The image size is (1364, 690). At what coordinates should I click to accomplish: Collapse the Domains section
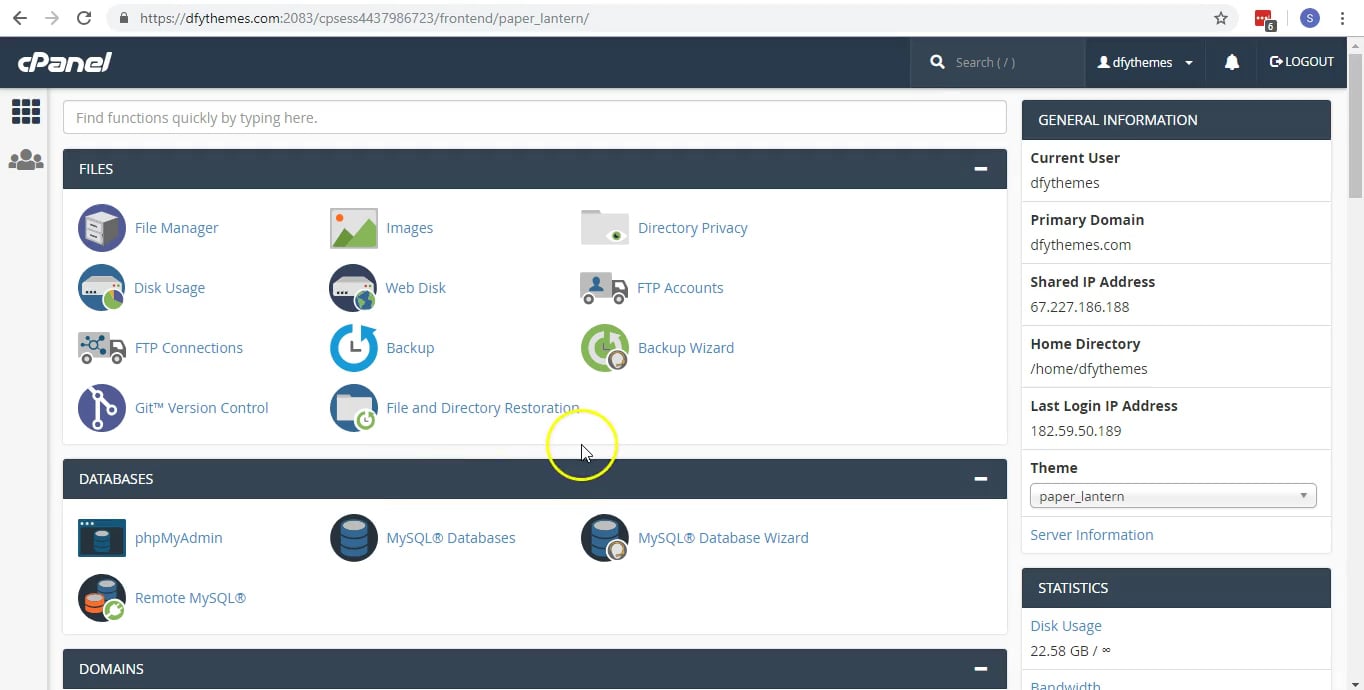[981, 669]
